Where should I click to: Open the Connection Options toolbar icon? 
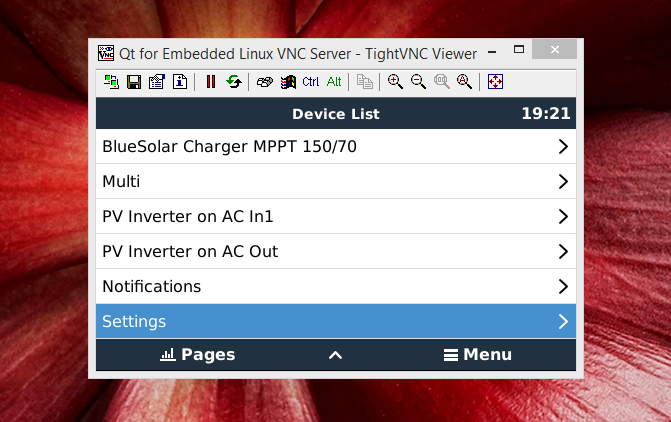[156, 82]
